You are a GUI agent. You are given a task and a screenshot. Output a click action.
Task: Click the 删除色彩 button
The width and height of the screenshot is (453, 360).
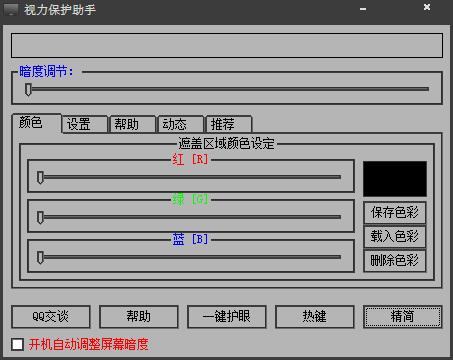point(395,261)
